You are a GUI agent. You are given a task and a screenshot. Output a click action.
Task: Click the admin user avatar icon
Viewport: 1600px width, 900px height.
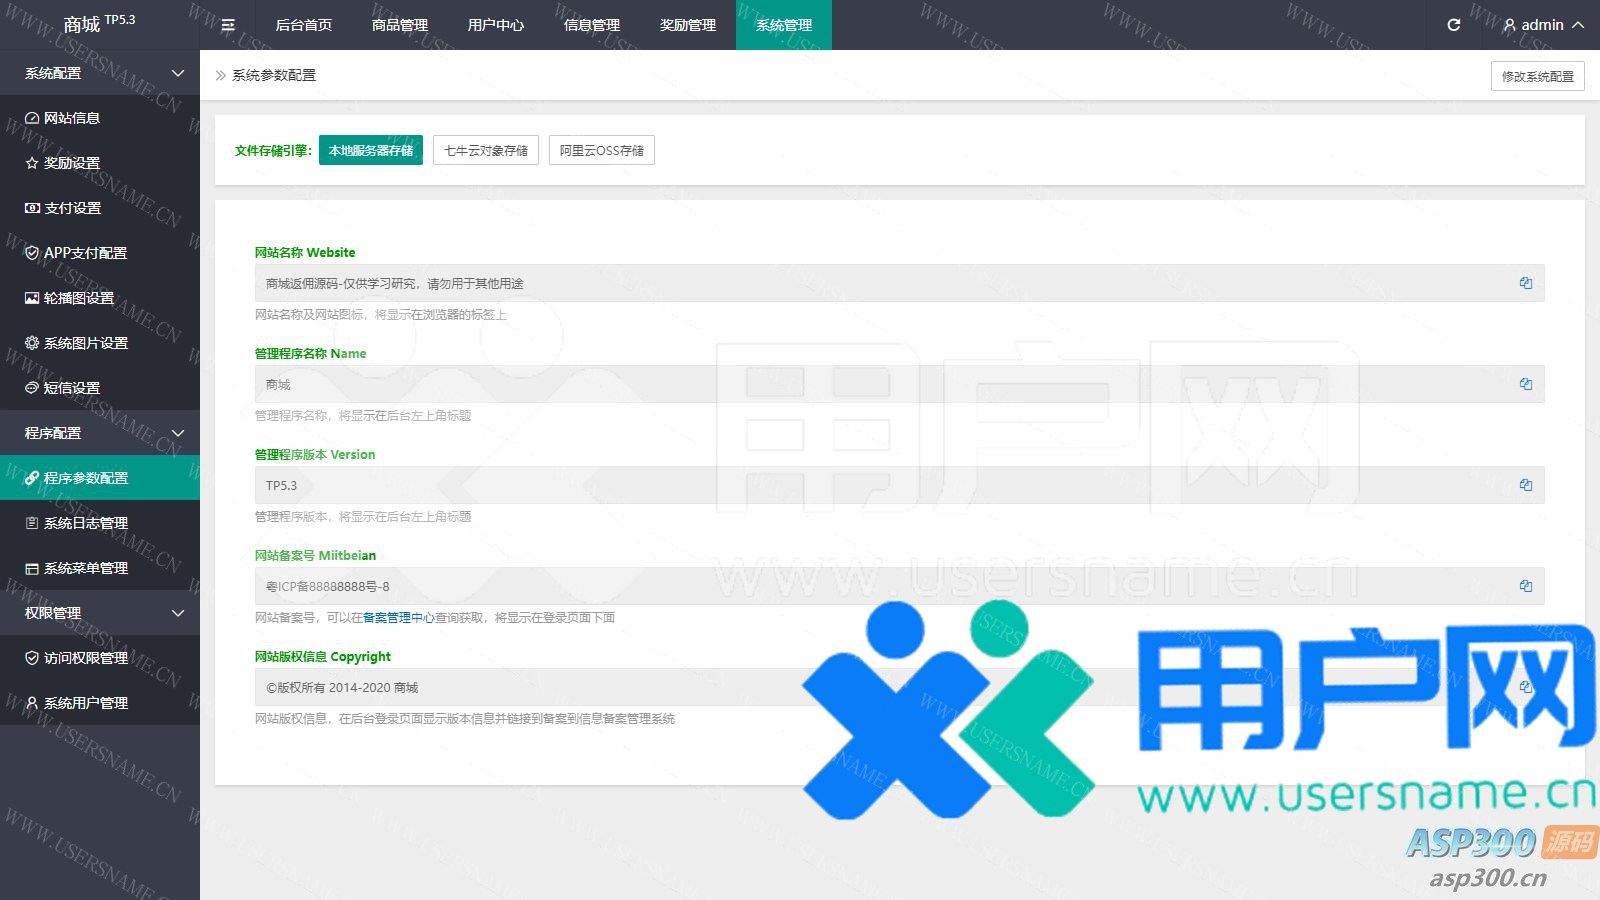[x=1510, y=25]
